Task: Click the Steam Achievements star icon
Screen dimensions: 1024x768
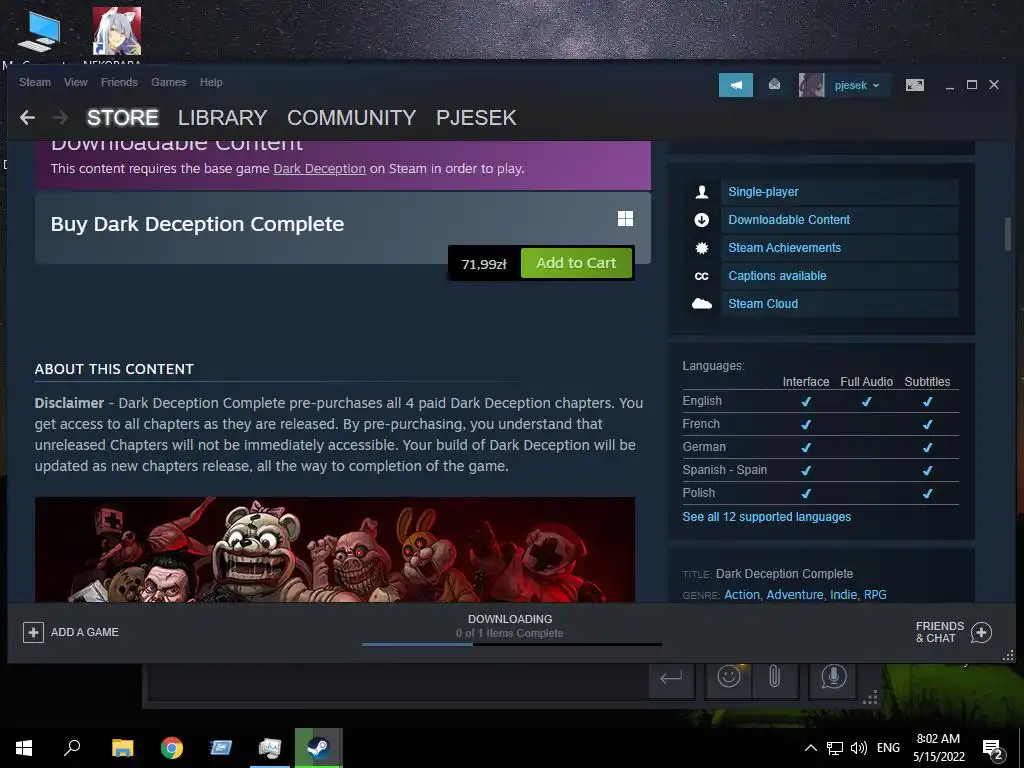Action: tap(701, 248)
